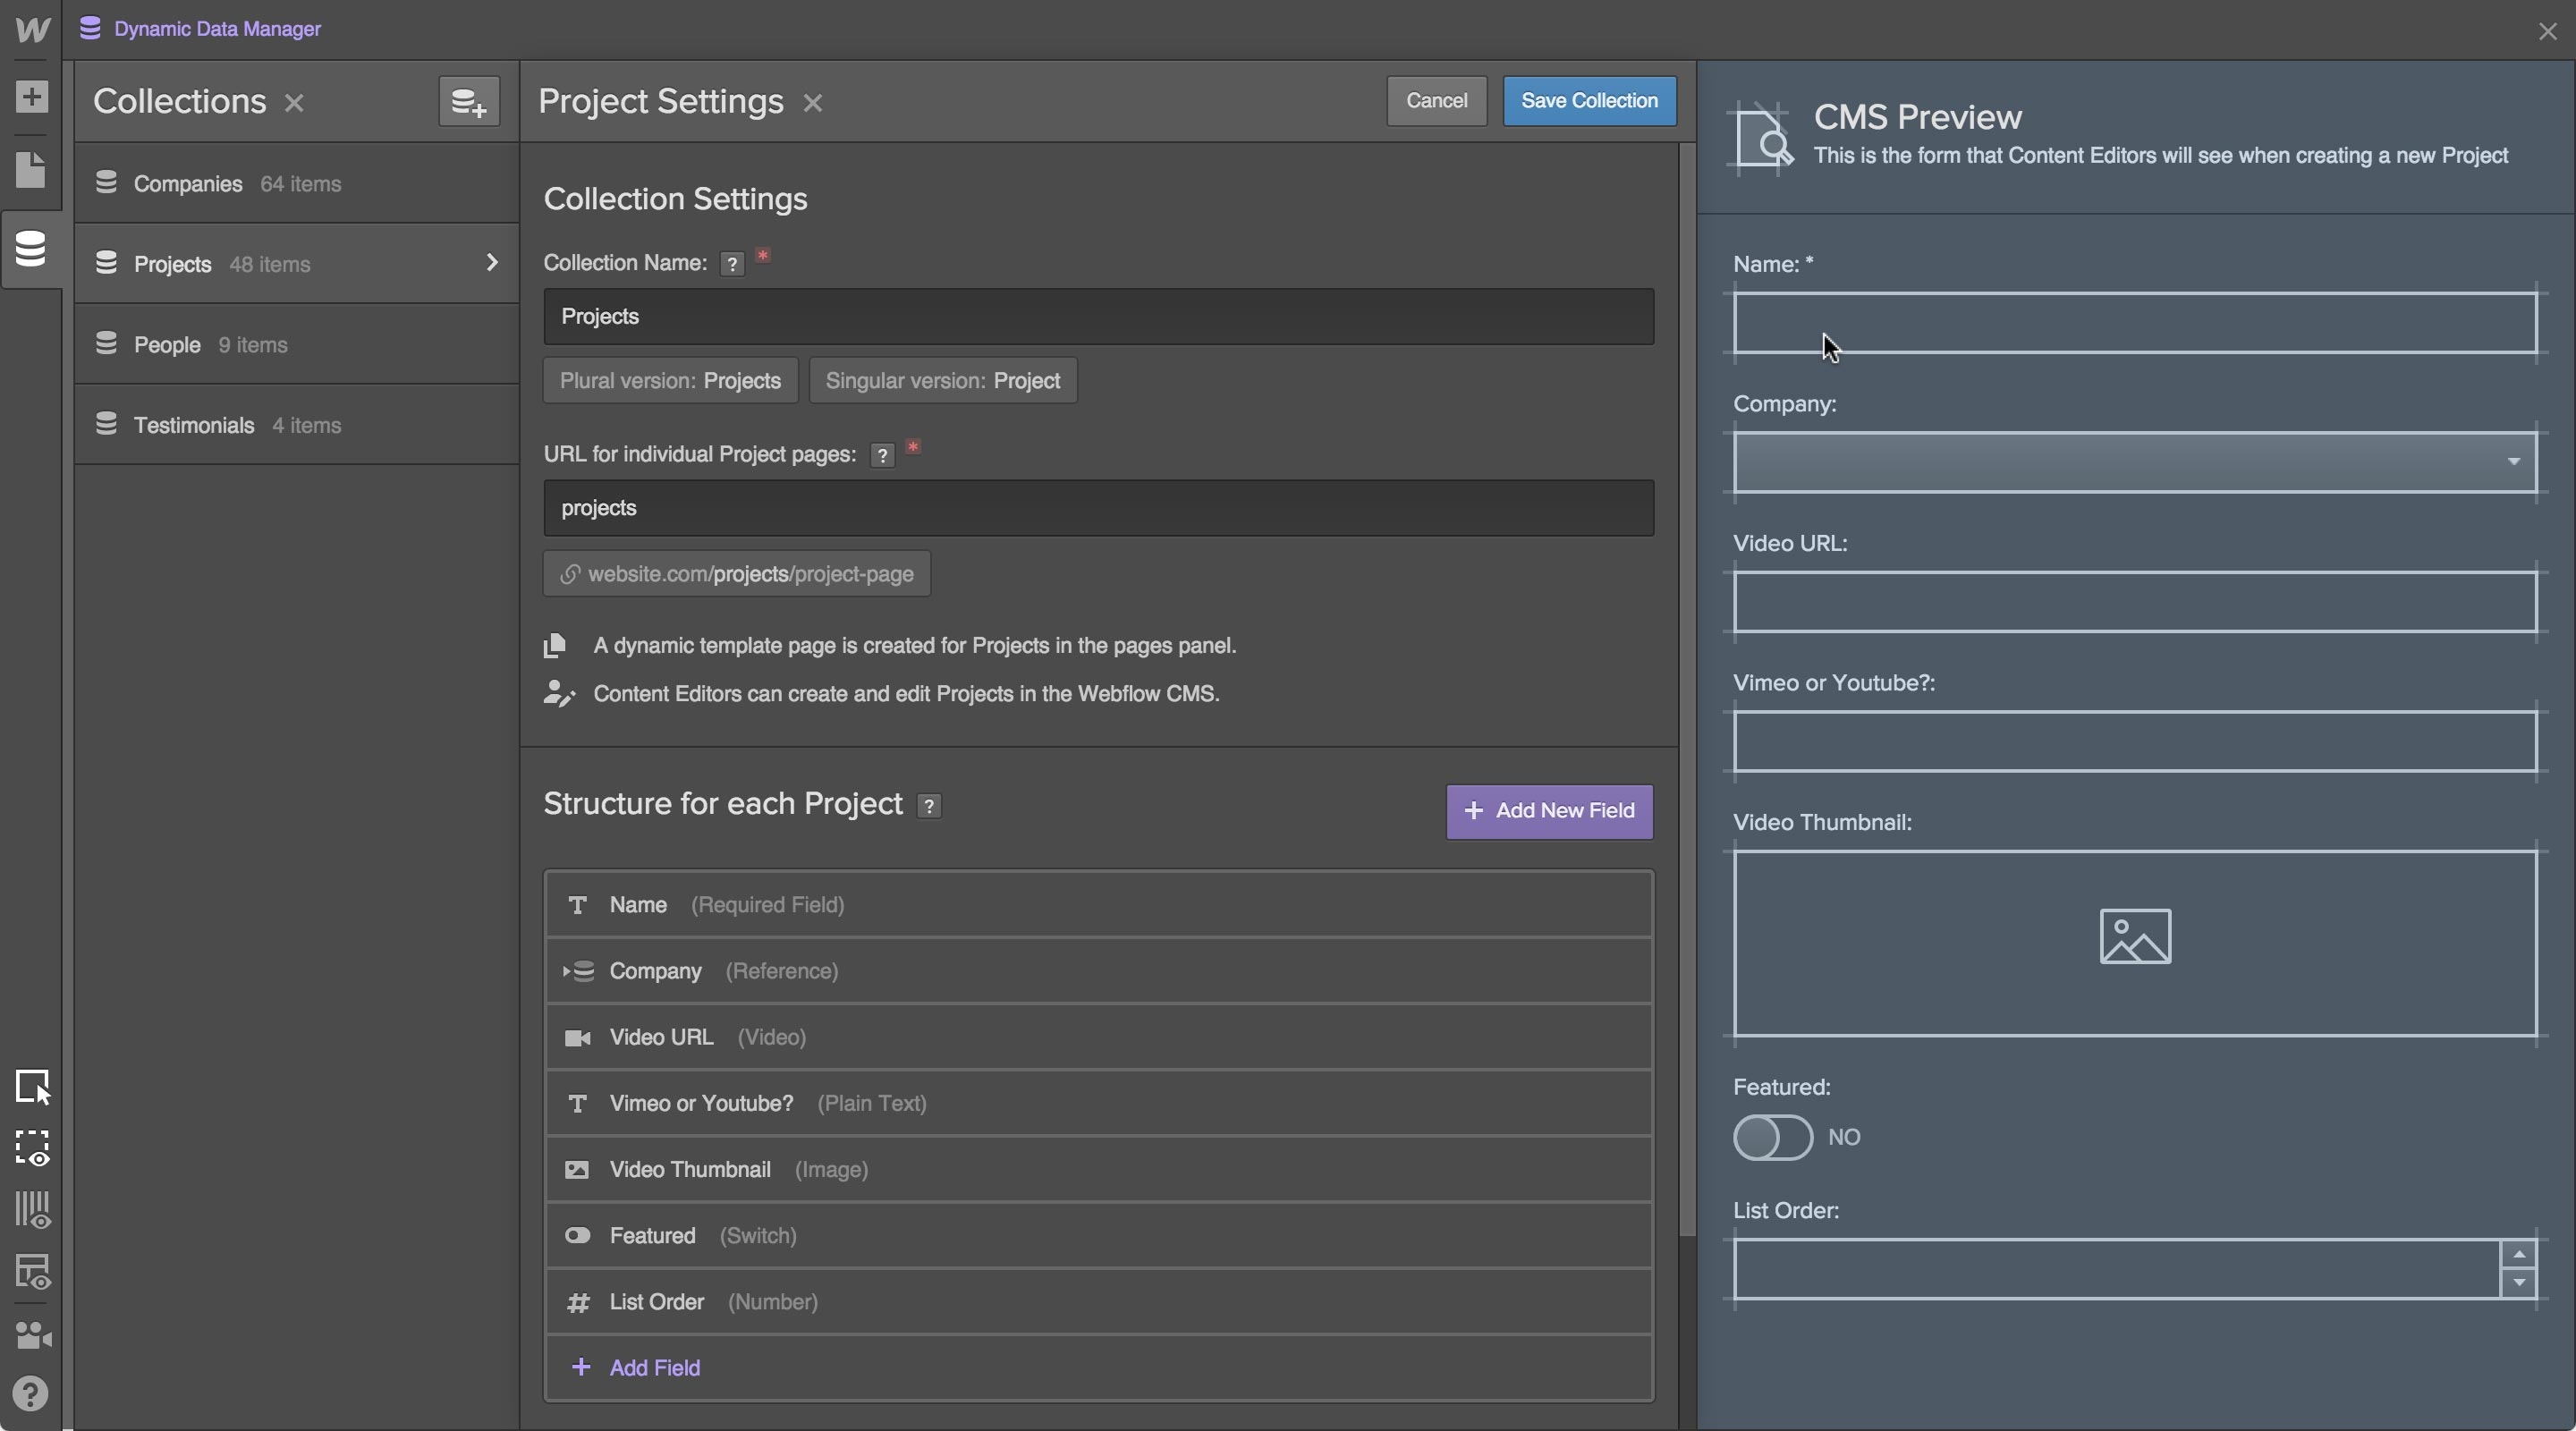Open the help question mark icon
The height and width of the screenshot is (1431, 2576).
pos(31,1394)
